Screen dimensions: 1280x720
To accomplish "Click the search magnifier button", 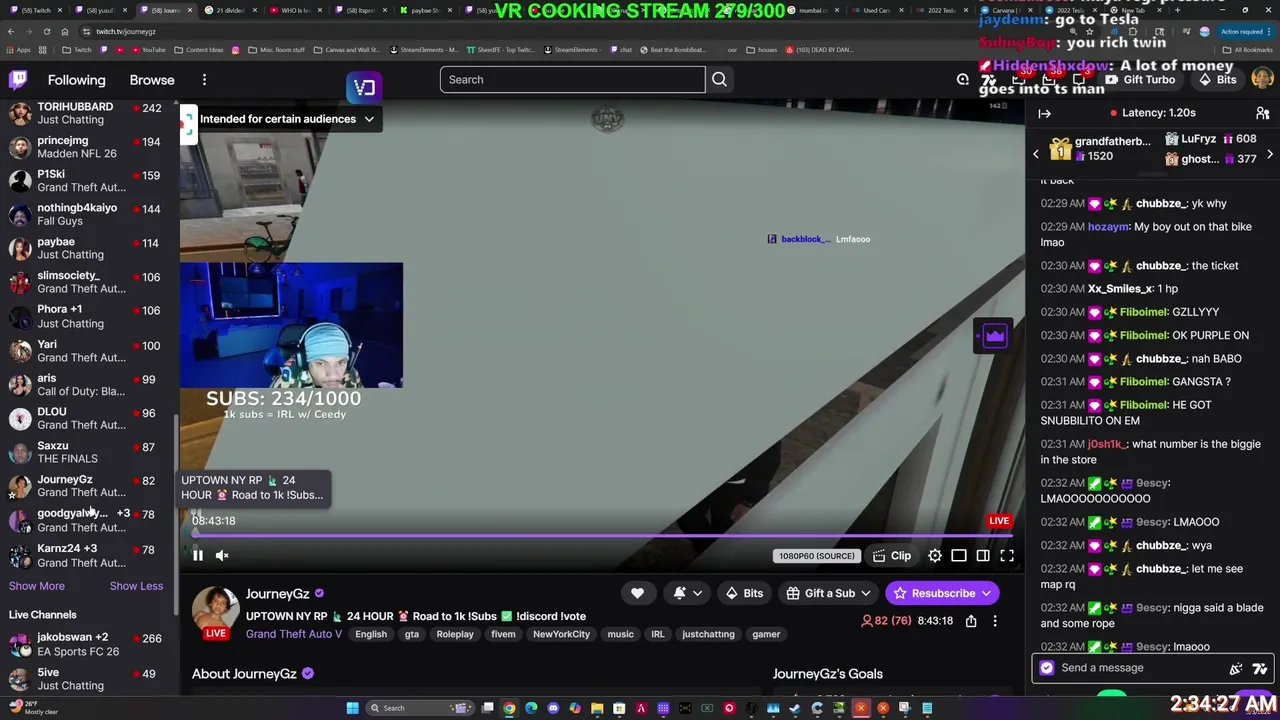I will click(x=719, y=80).
